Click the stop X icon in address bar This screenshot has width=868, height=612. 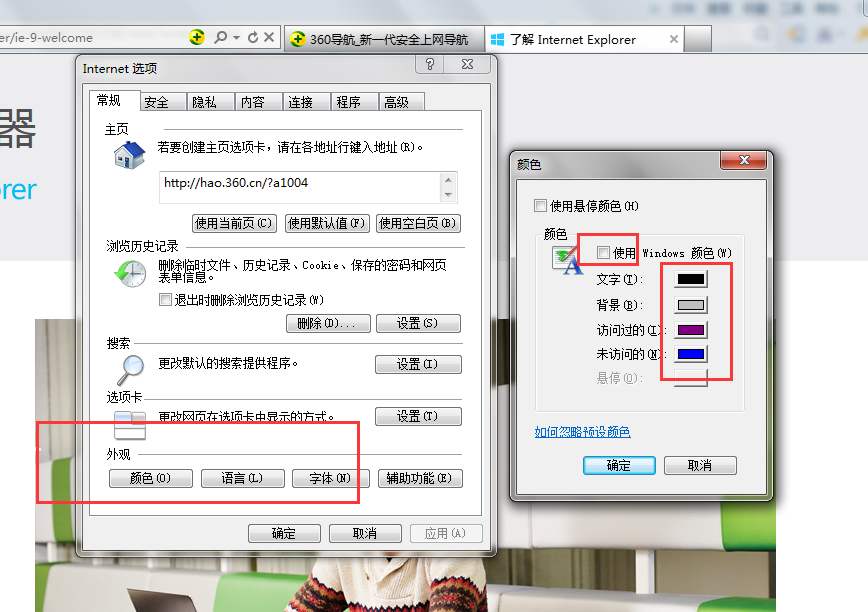pyautogui.click(x=269, y=37)
